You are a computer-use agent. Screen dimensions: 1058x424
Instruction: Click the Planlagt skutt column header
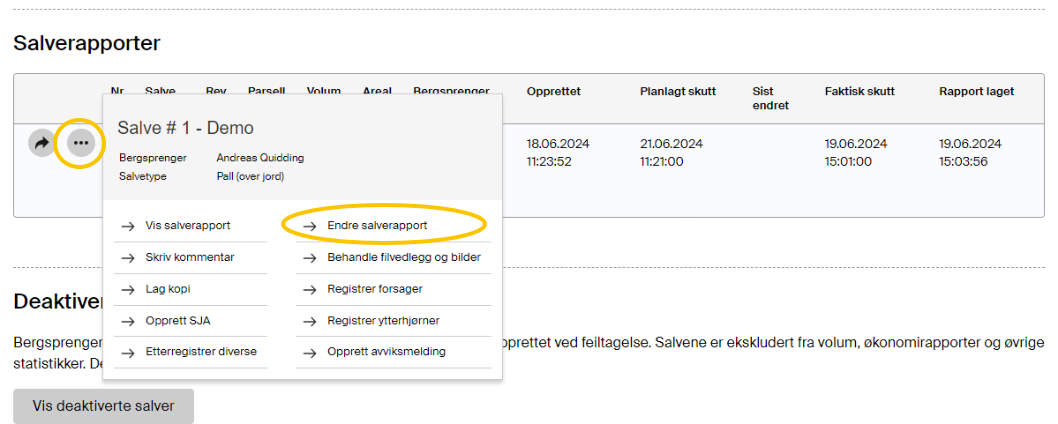[x=677, y=92]
